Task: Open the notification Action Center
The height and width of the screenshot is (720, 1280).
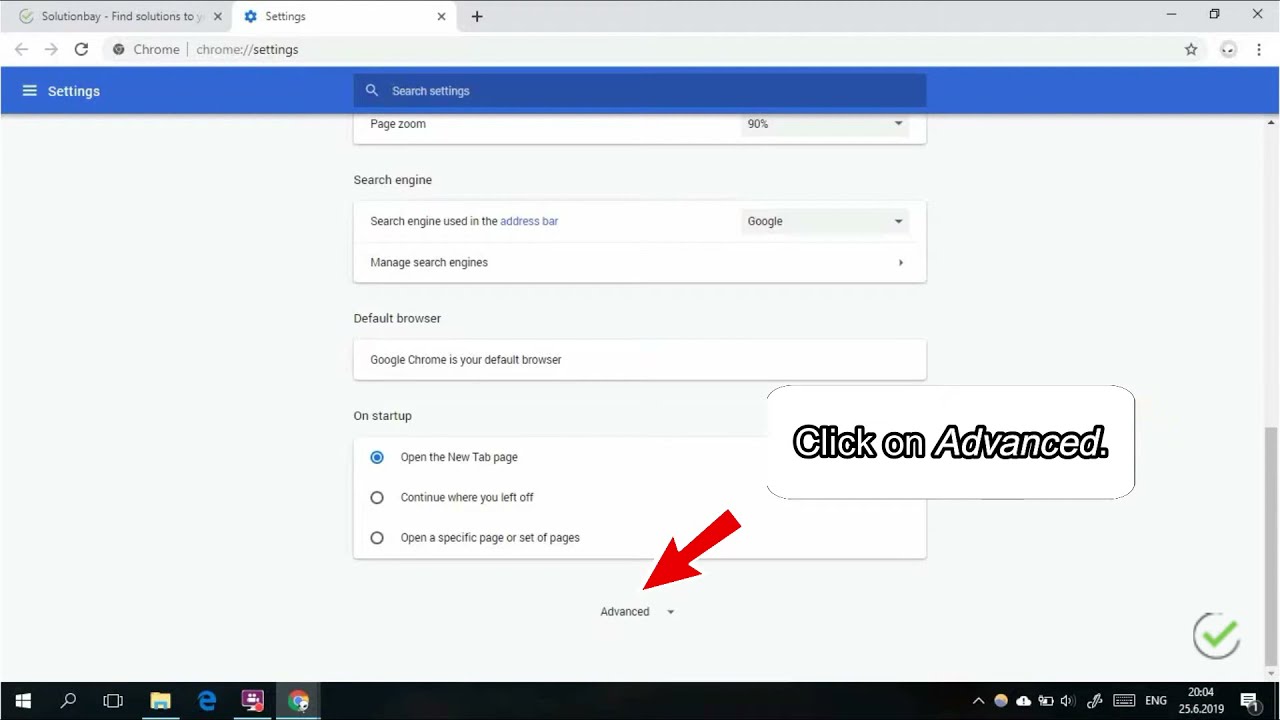Action: click(x=1249, y=701)
